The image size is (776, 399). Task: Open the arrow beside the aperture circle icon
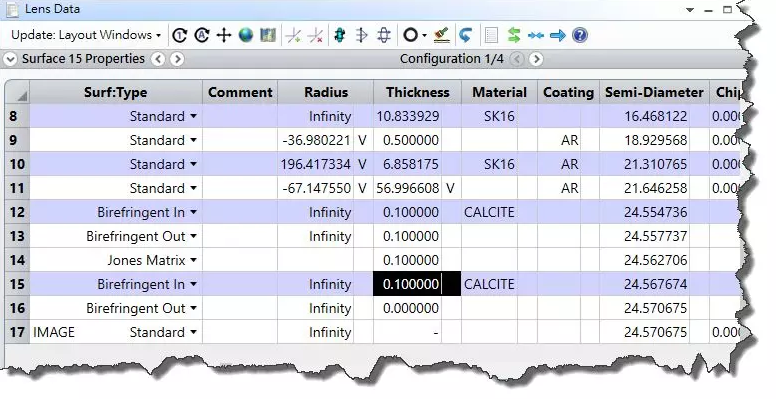click(425, 36)
